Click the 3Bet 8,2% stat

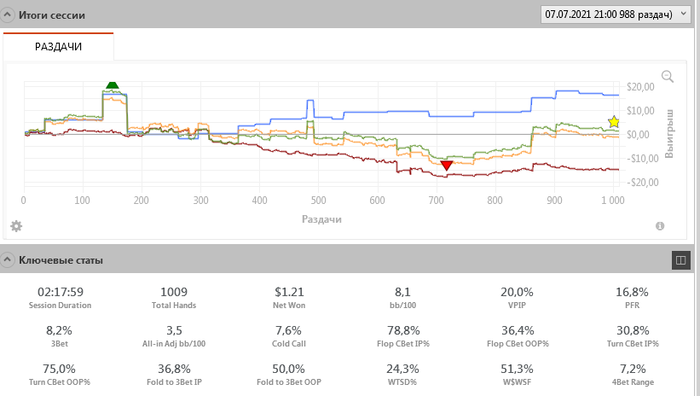pyautogui.click(x=59, y=336)
